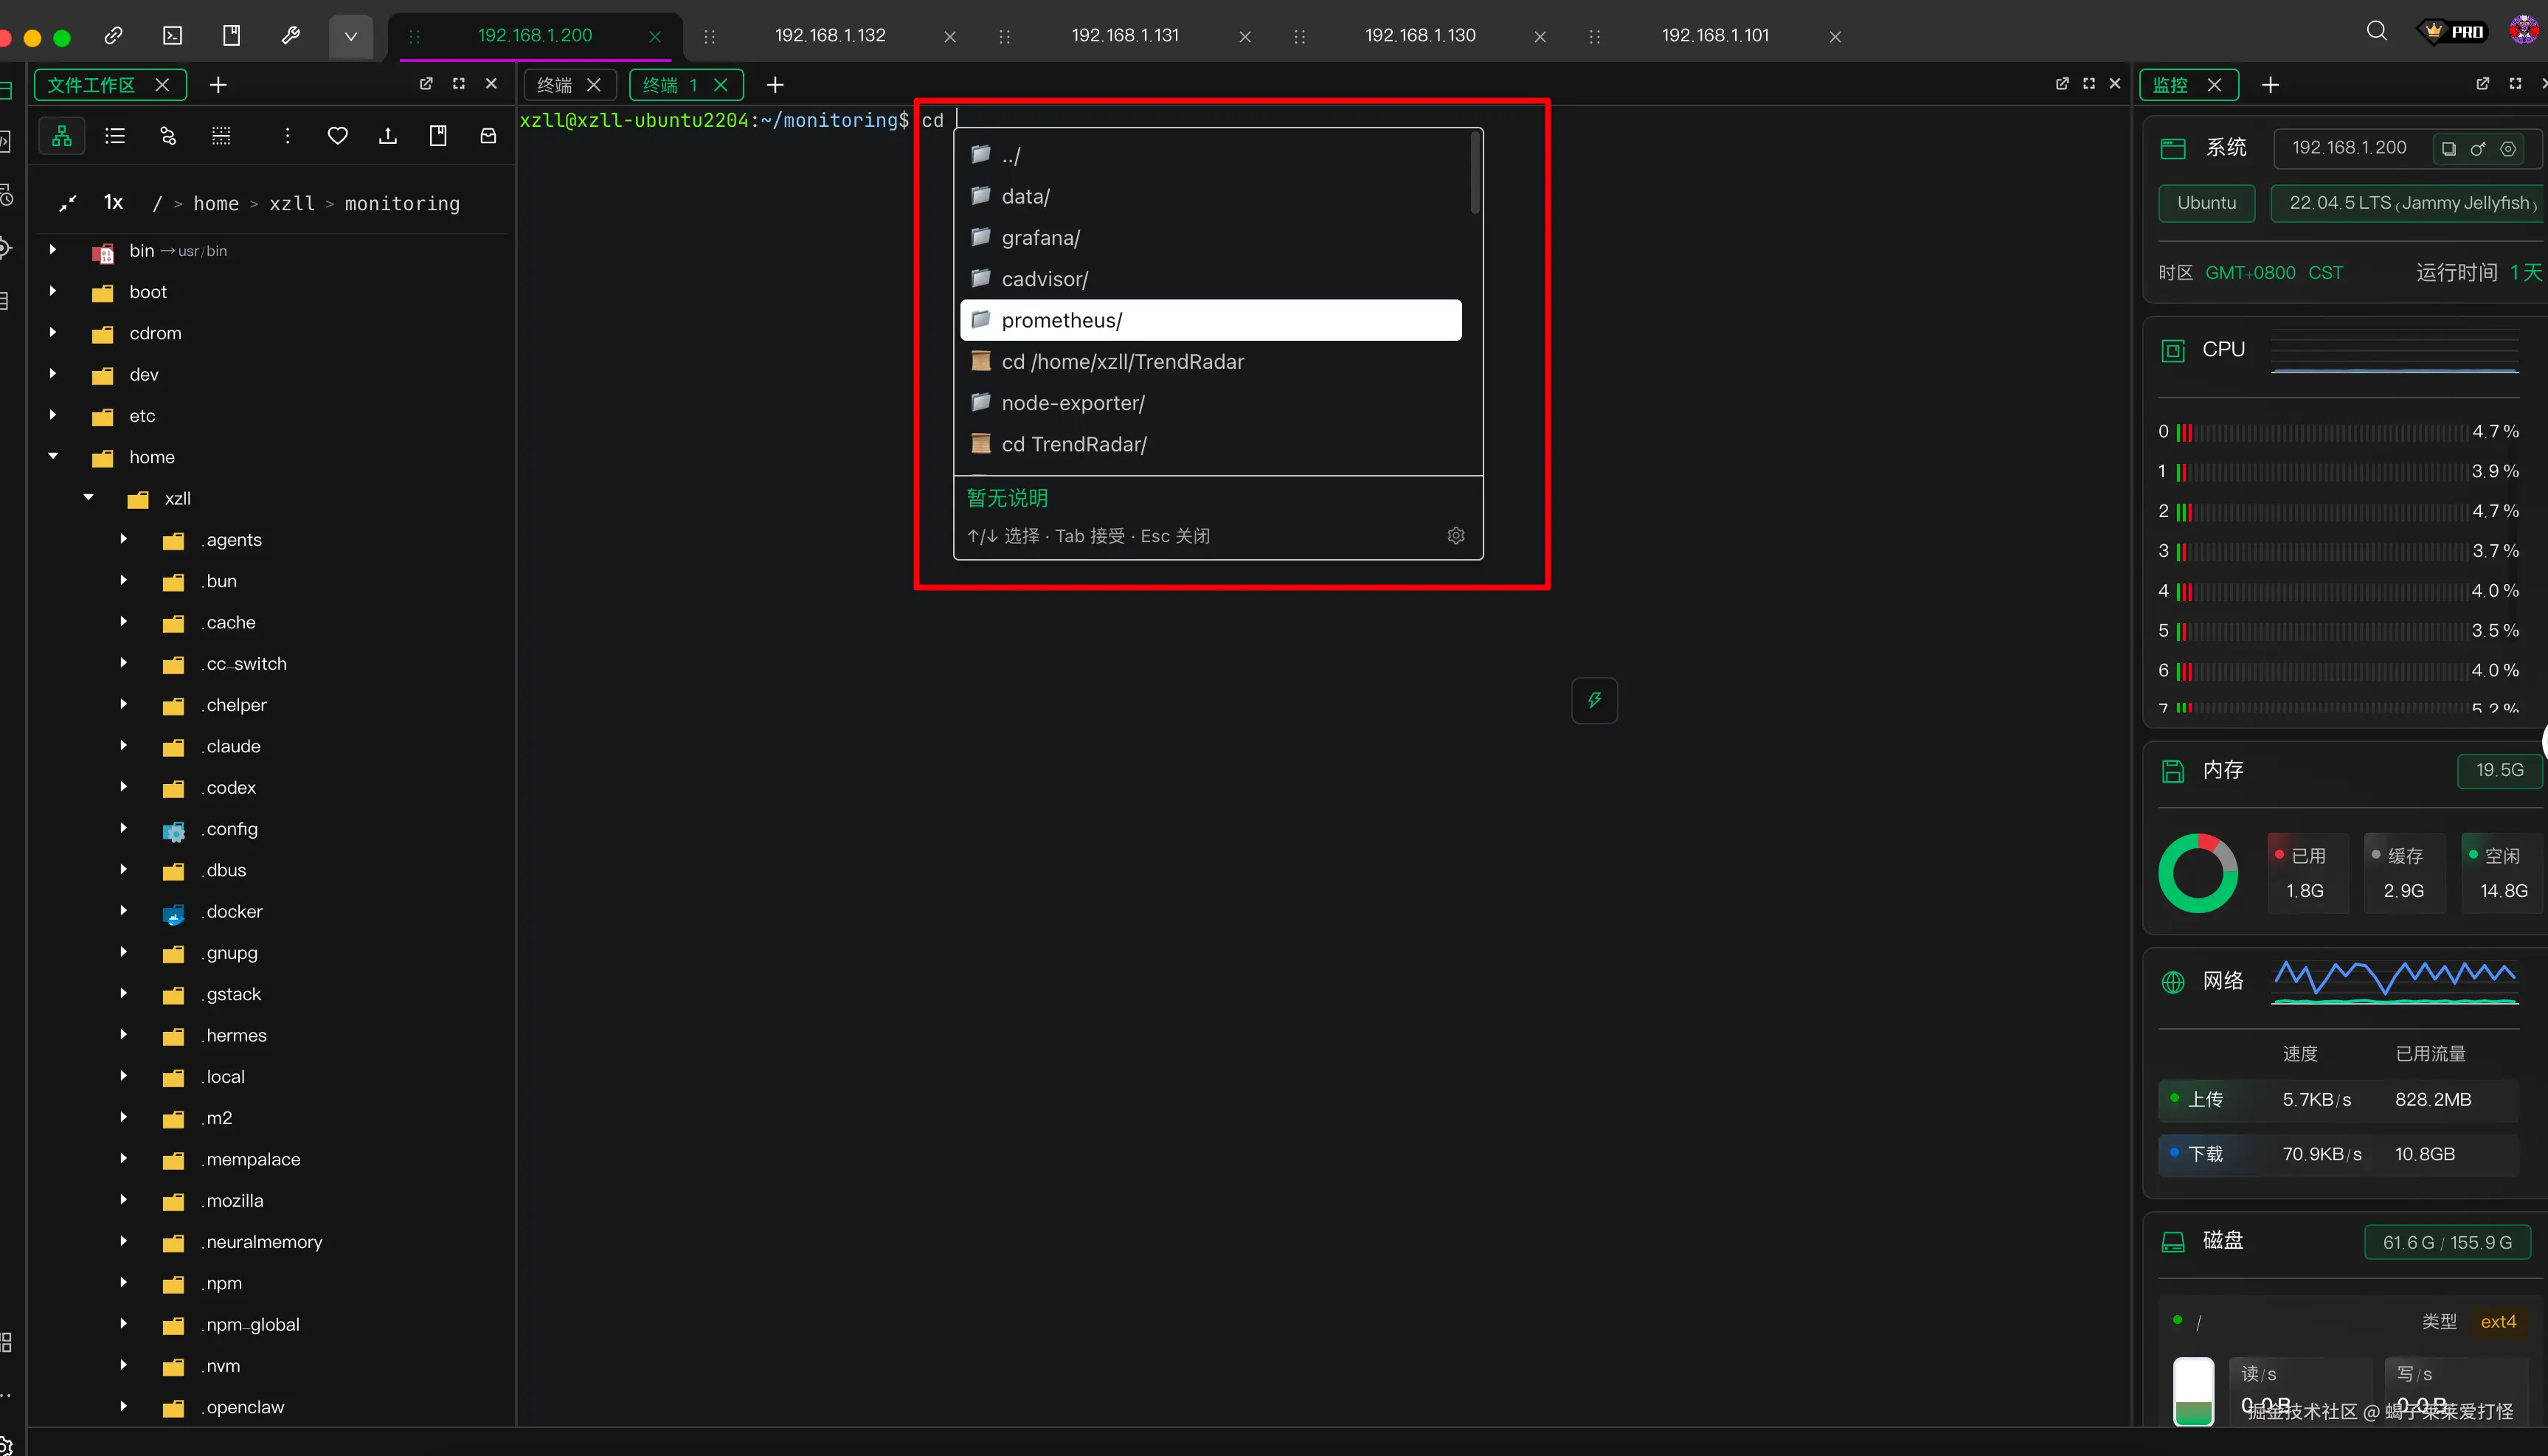
Task: Open the terminal icon in top toolbar
Action: (x=173, y=36)
